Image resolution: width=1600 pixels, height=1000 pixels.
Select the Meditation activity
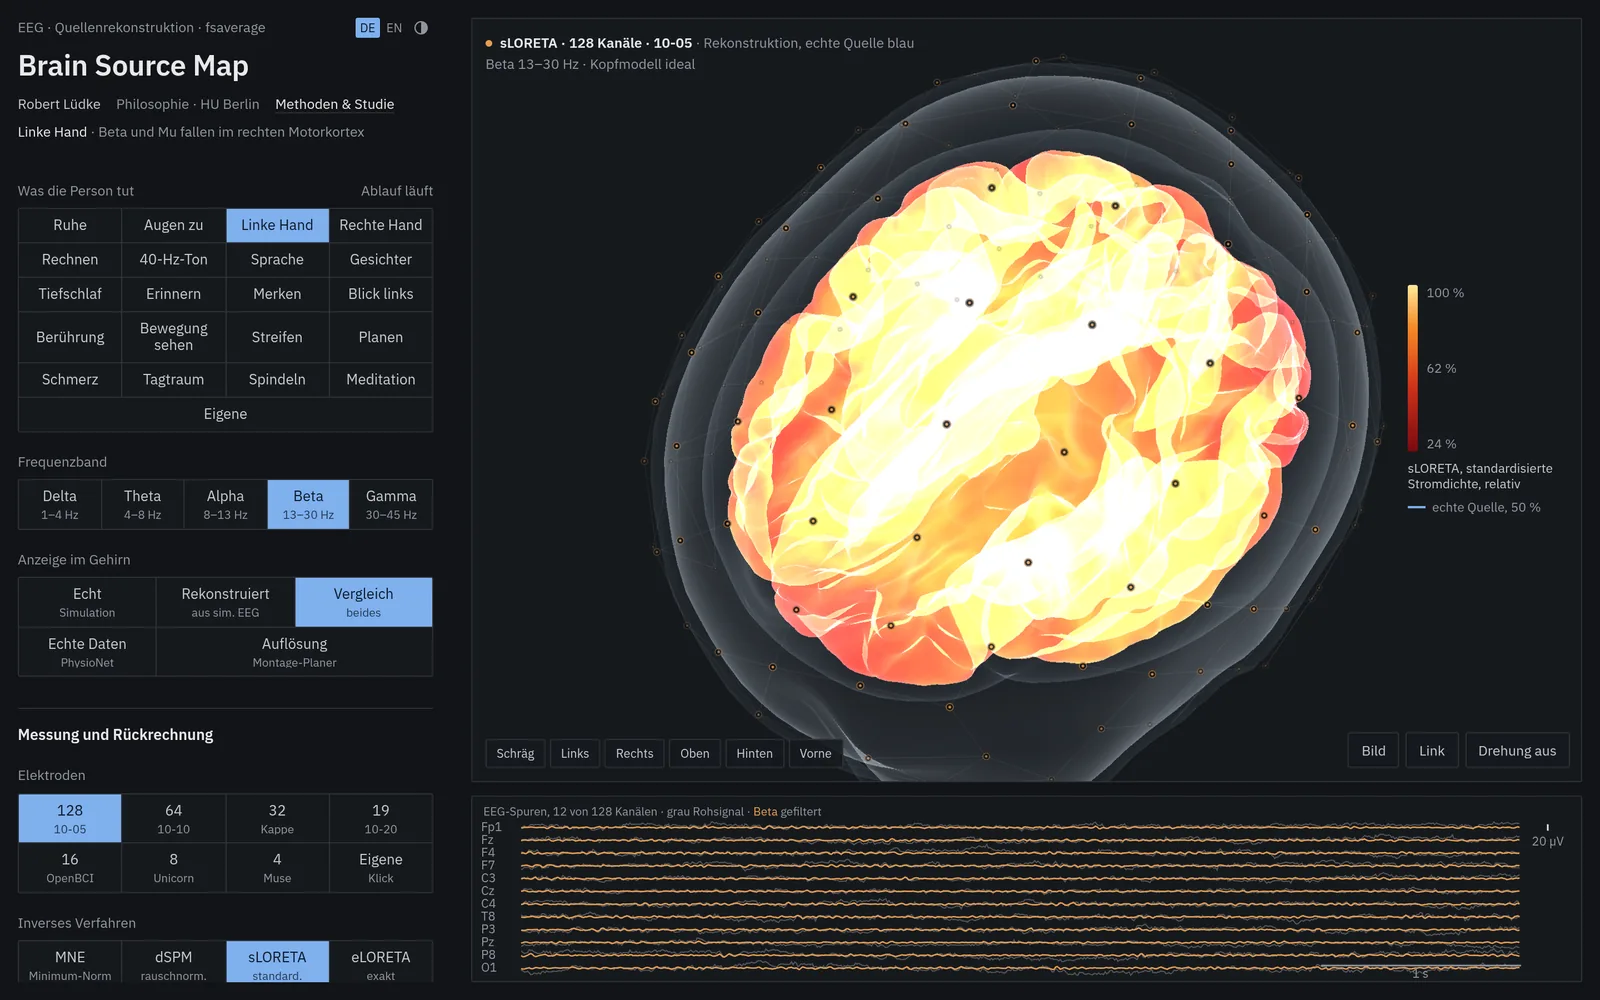pyautogui.click(x=381, y=379)
